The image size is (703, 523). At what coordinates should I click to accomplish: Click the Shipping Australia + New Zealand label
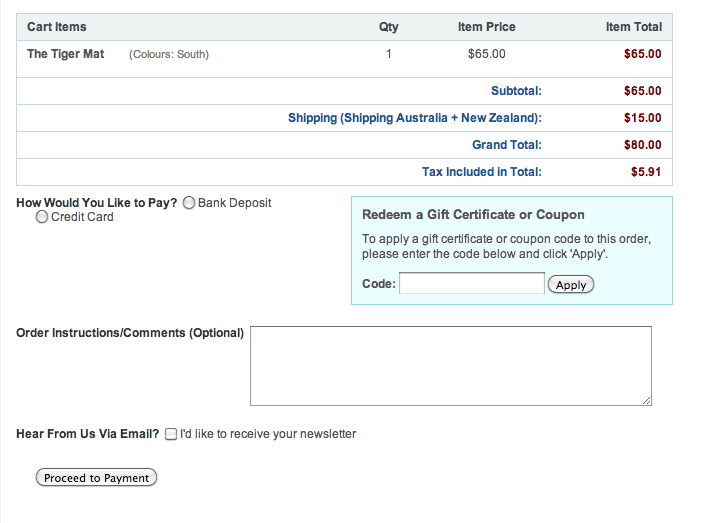point(414,118)
